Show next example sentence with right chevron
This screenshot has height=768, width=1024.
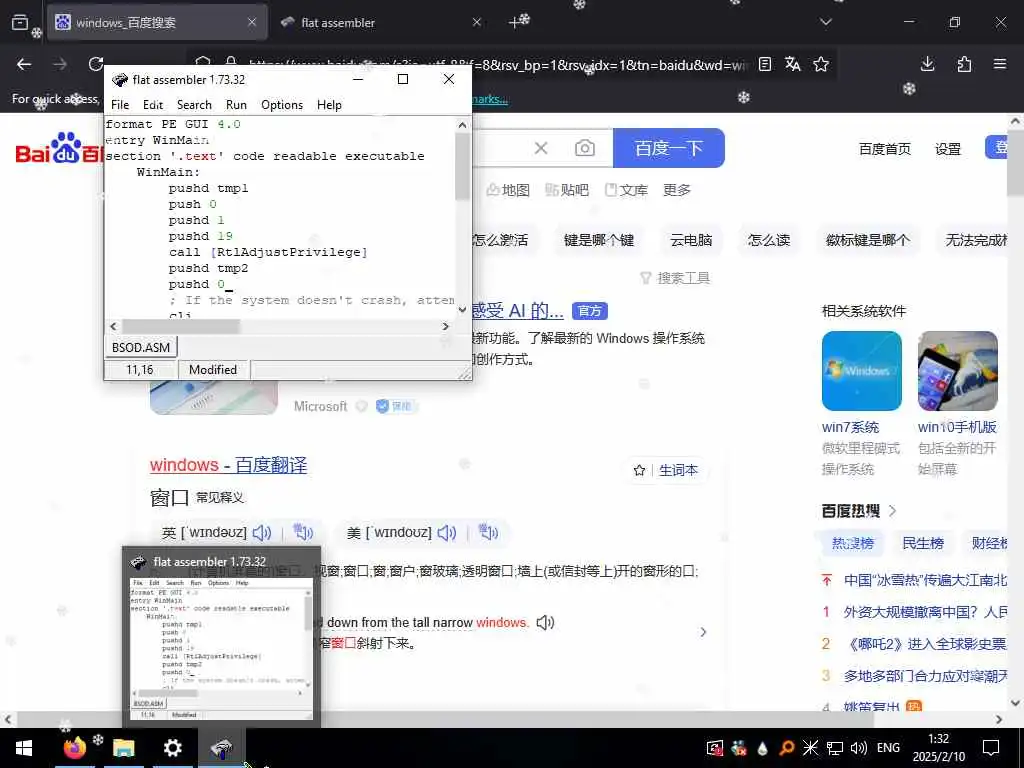point(703,632)
